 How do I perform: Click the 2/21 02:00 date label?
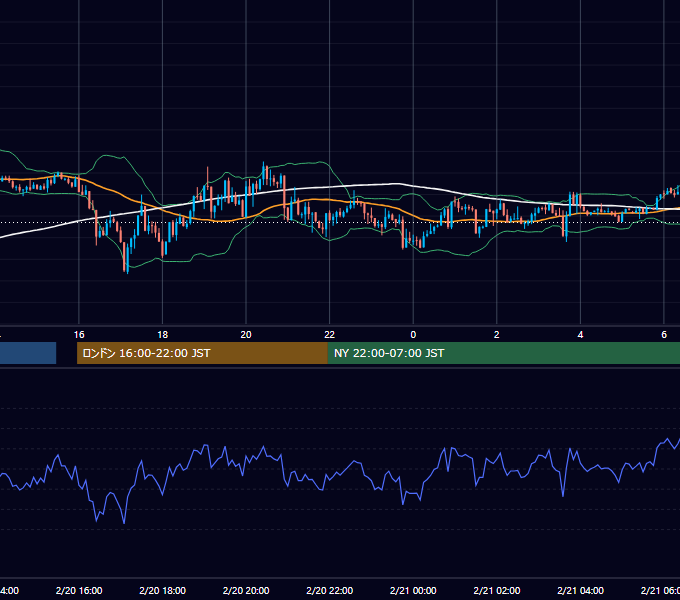(497, 591)
